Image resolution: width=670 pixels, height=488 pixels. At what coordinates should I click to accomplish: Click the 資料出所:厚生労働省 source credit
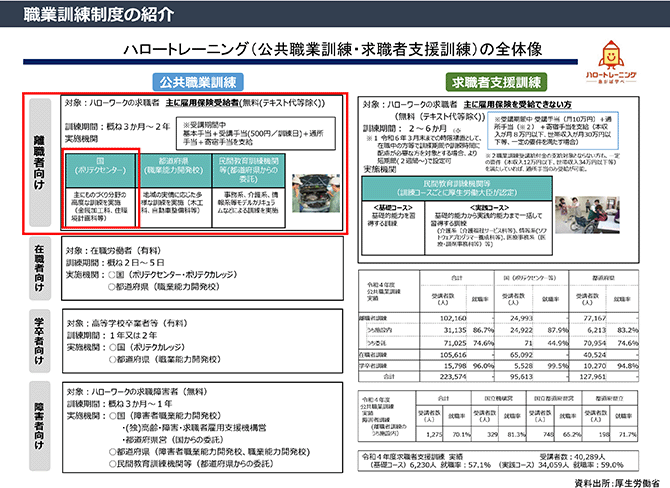pos(617,483)
